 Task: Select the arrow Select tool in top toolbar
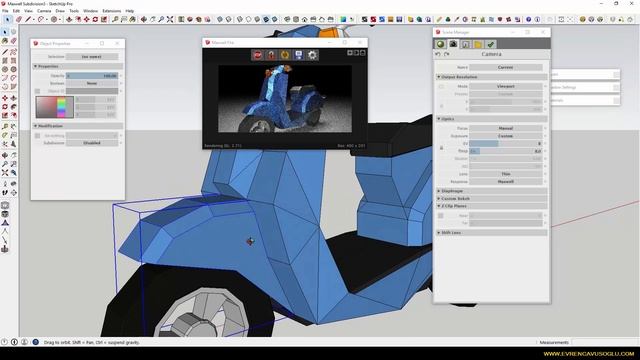(x=7, y=19)
